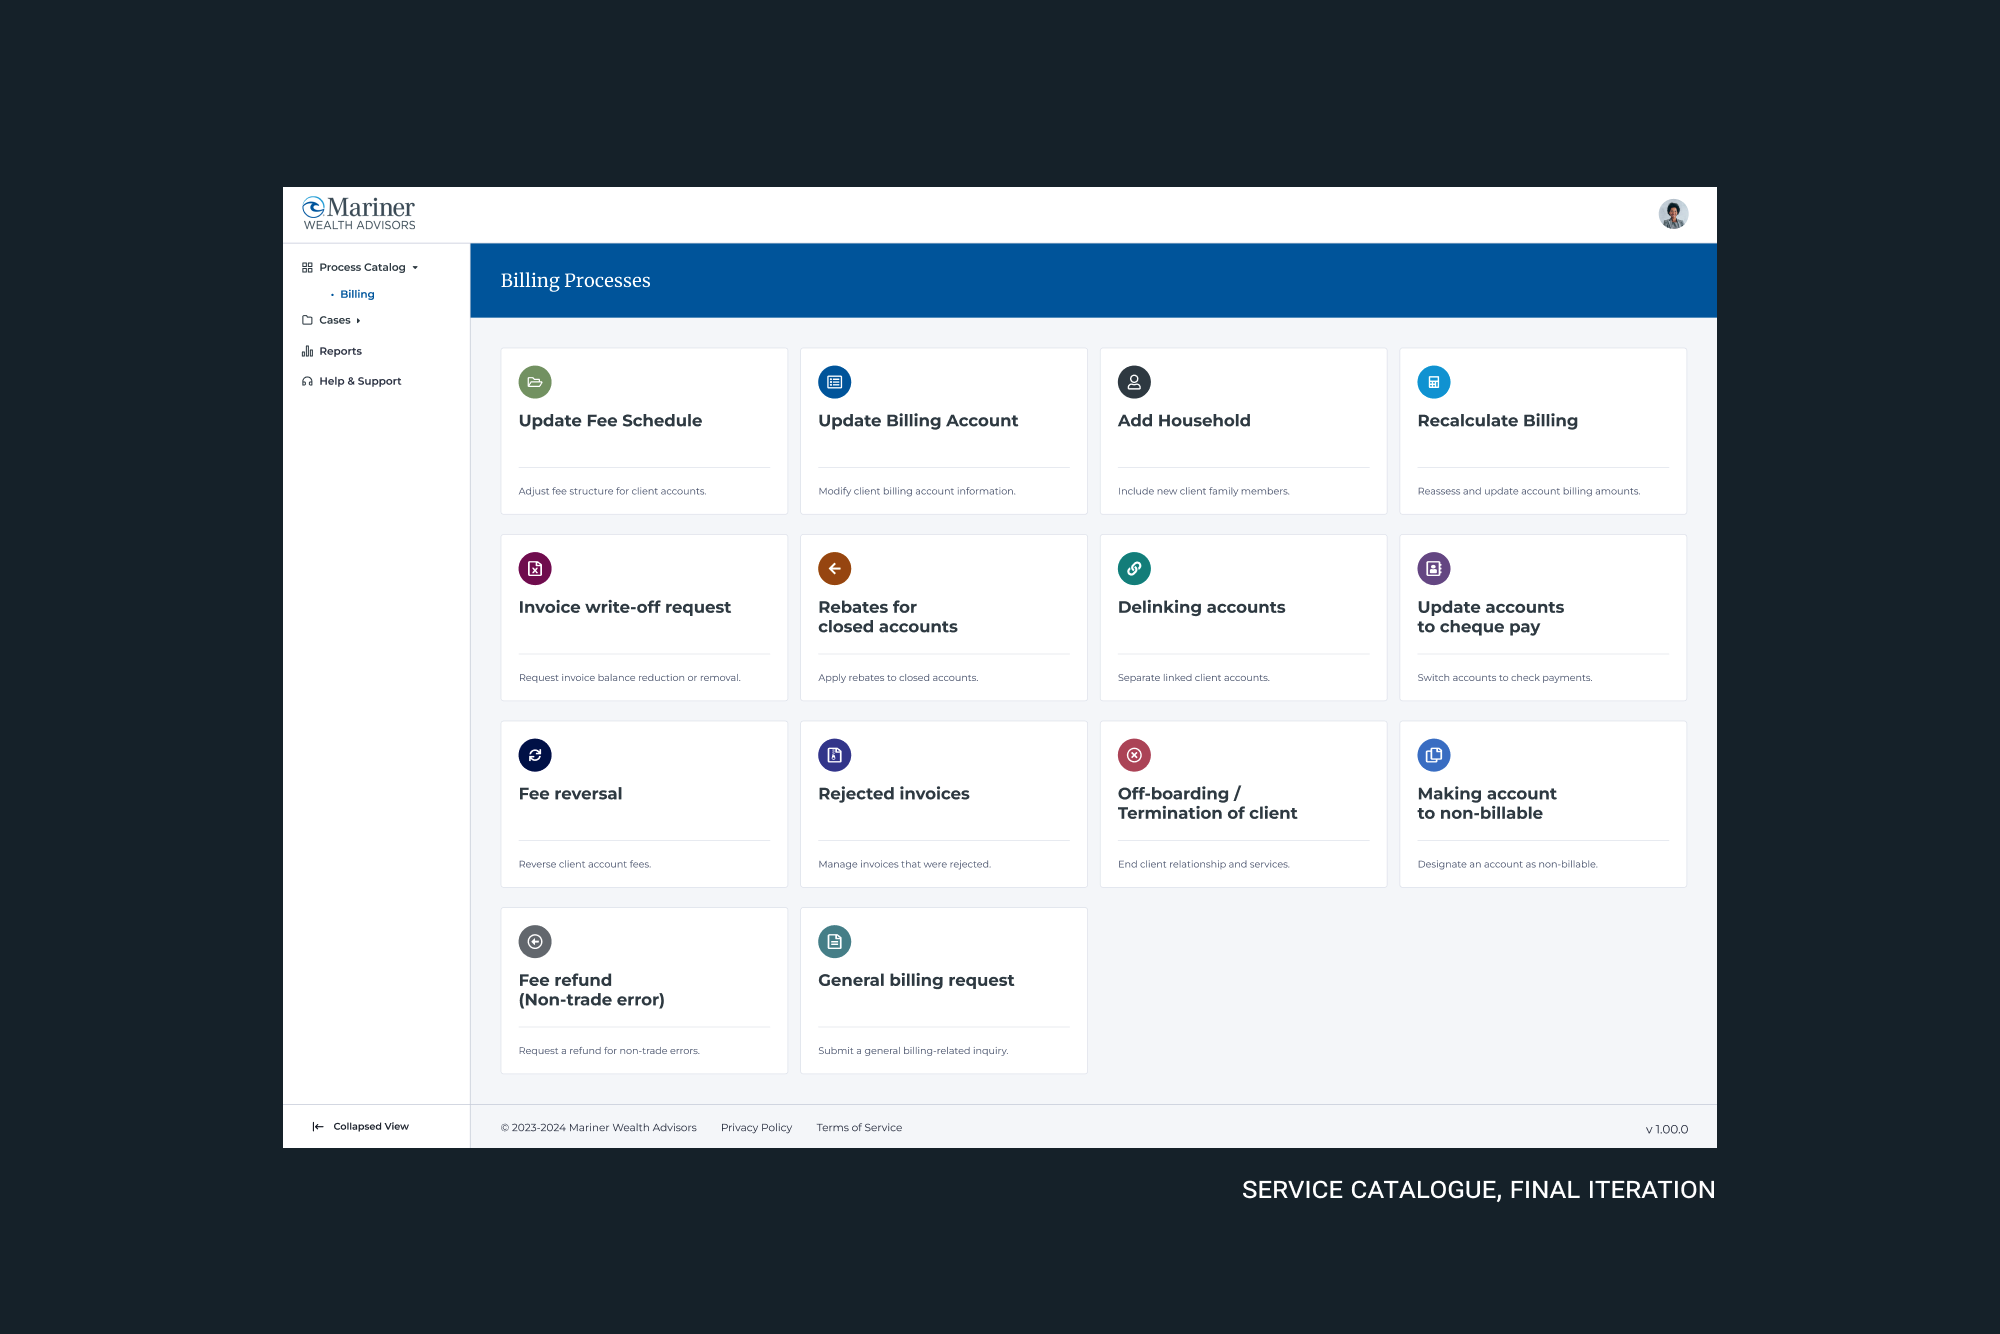Click the Update Billing Account list icon
Screen dimensions: 2000x1334
tap(834, 382)
